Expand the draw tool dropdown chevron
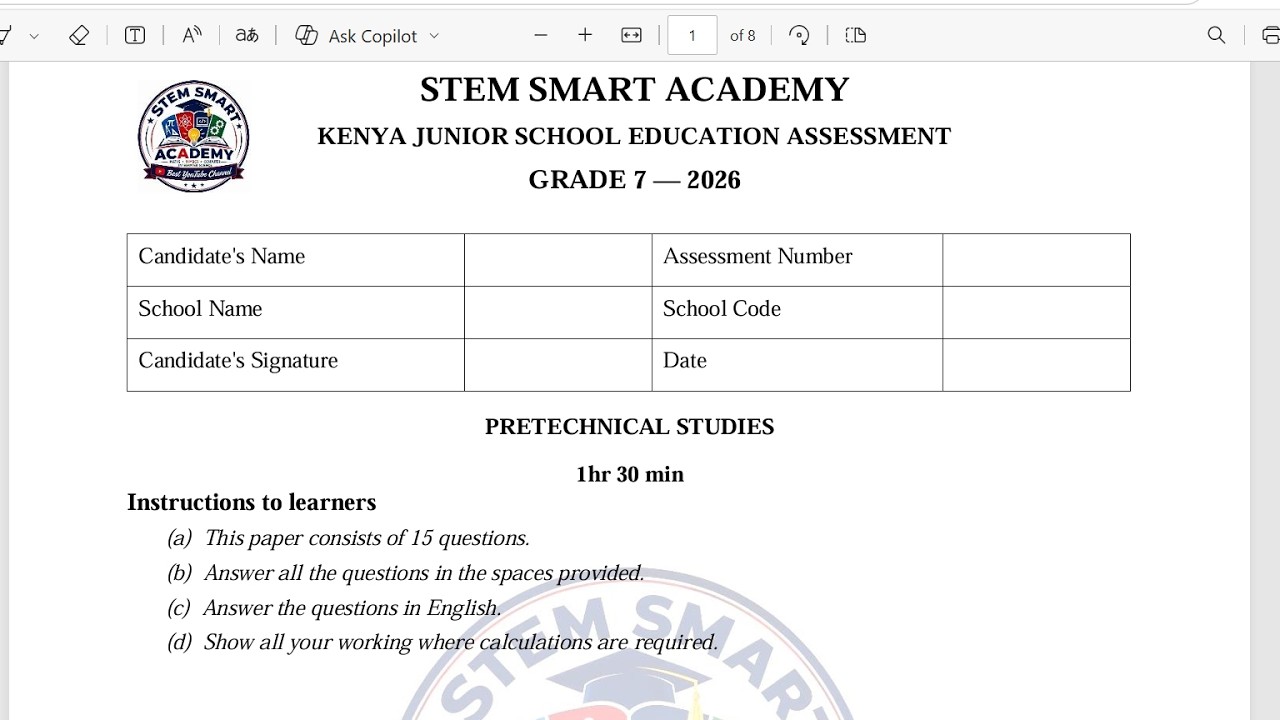 [34, 36]
